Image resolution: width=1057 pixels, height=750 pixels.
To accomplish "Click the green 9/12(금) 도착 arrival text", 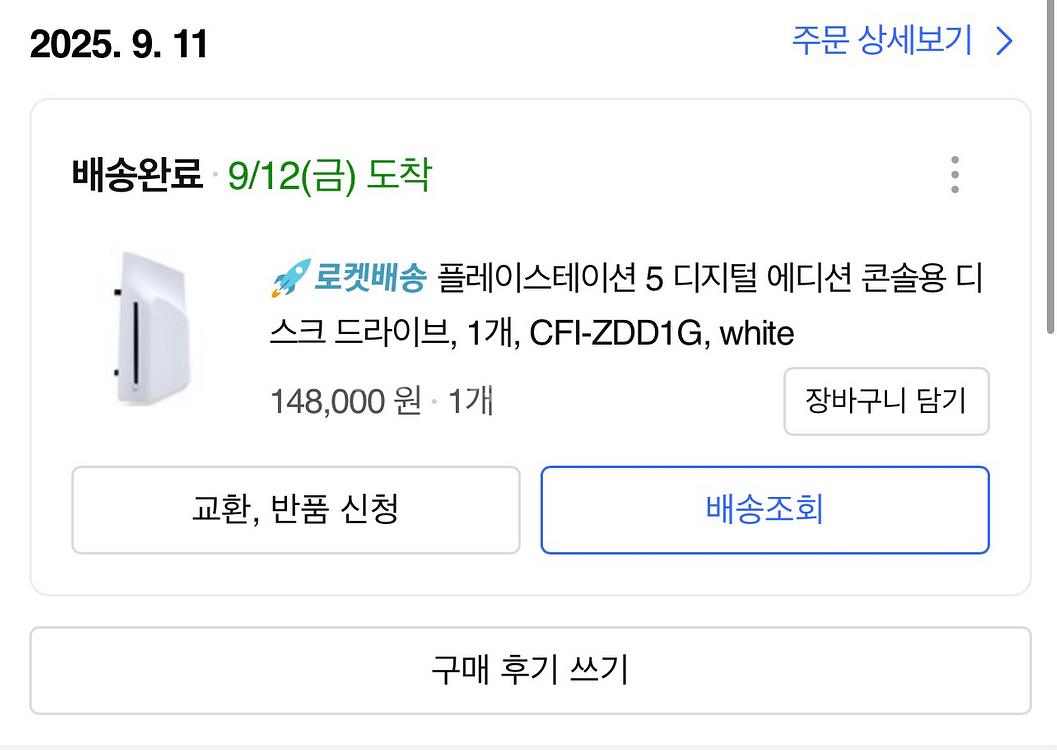I will [330, 175].
